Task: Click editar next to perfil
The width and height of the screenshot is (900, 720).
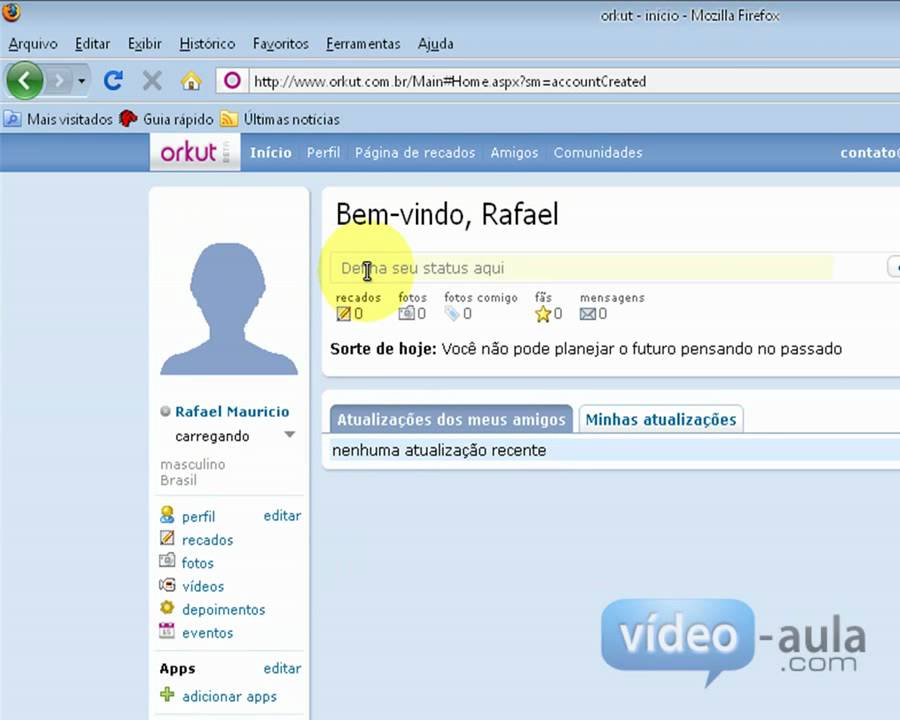Action: tap(282, 516)
